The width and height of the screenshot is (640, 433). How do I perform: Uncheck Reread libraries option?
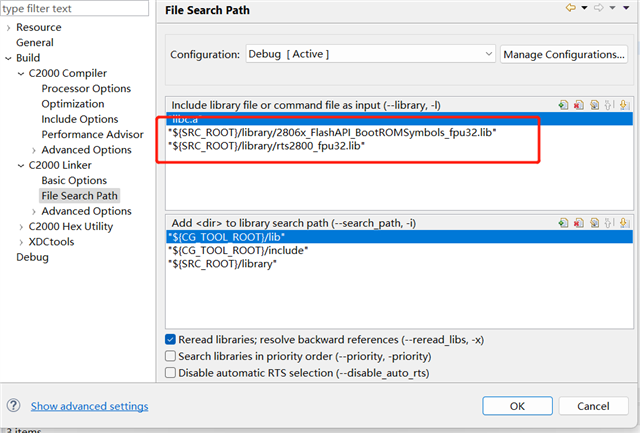[171, 339]
